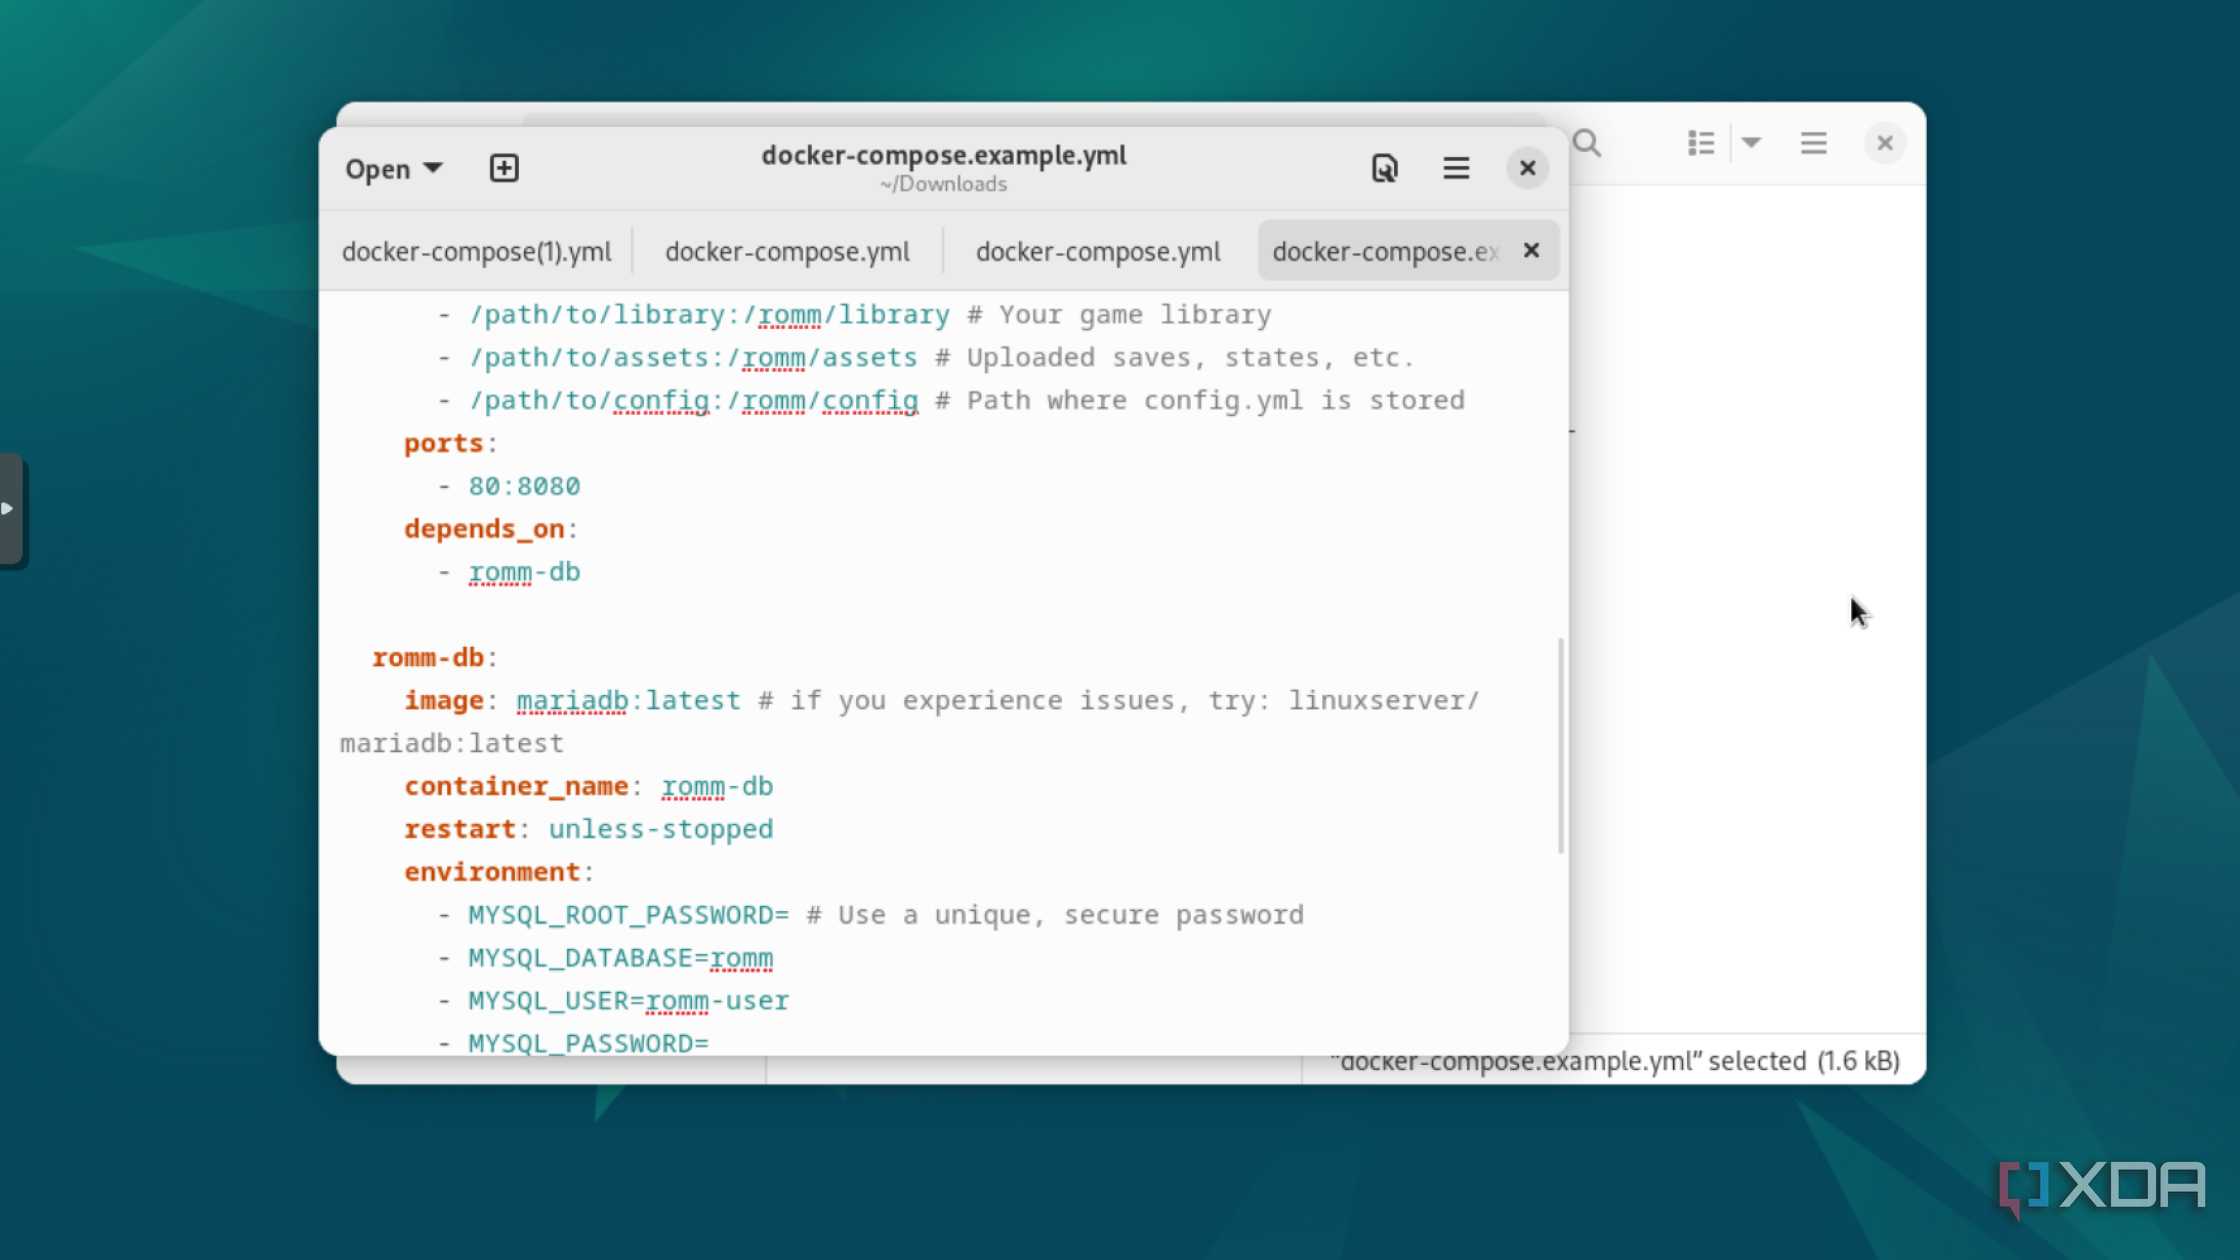Switch to the second docker-compose.yml tab
2240x1260 pixels.
787,251
